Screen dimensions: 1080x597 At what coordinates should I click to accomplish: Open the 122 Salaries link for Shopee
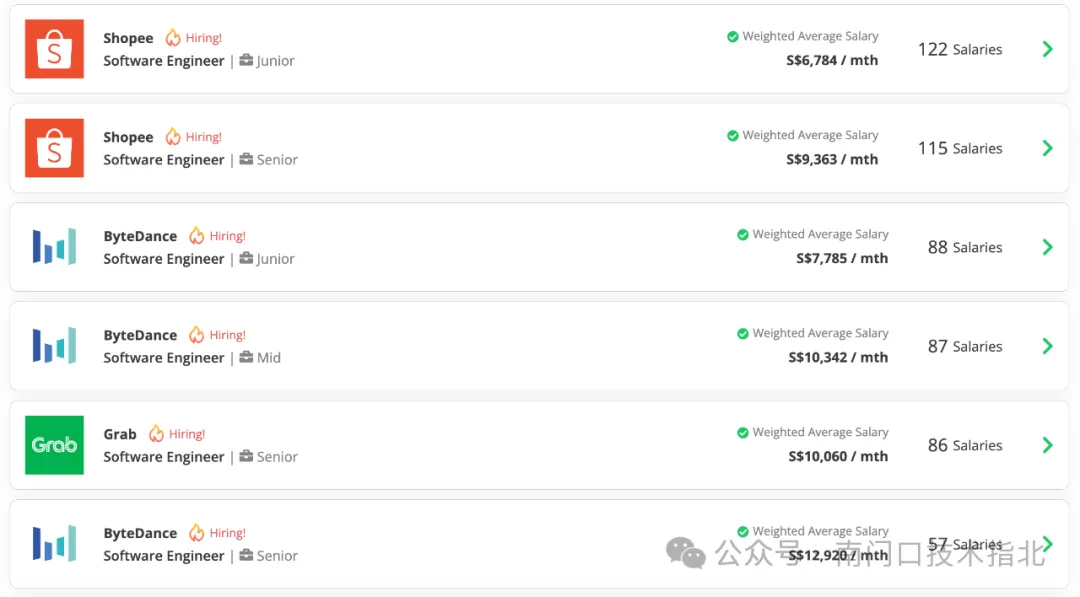click(959, 49)
